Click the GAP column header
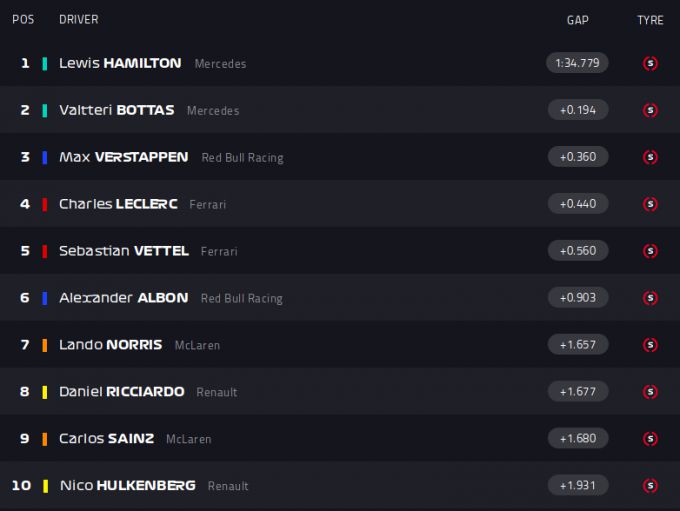The width and height of the screenshot is (680, 511). click(x=577, y=20)
